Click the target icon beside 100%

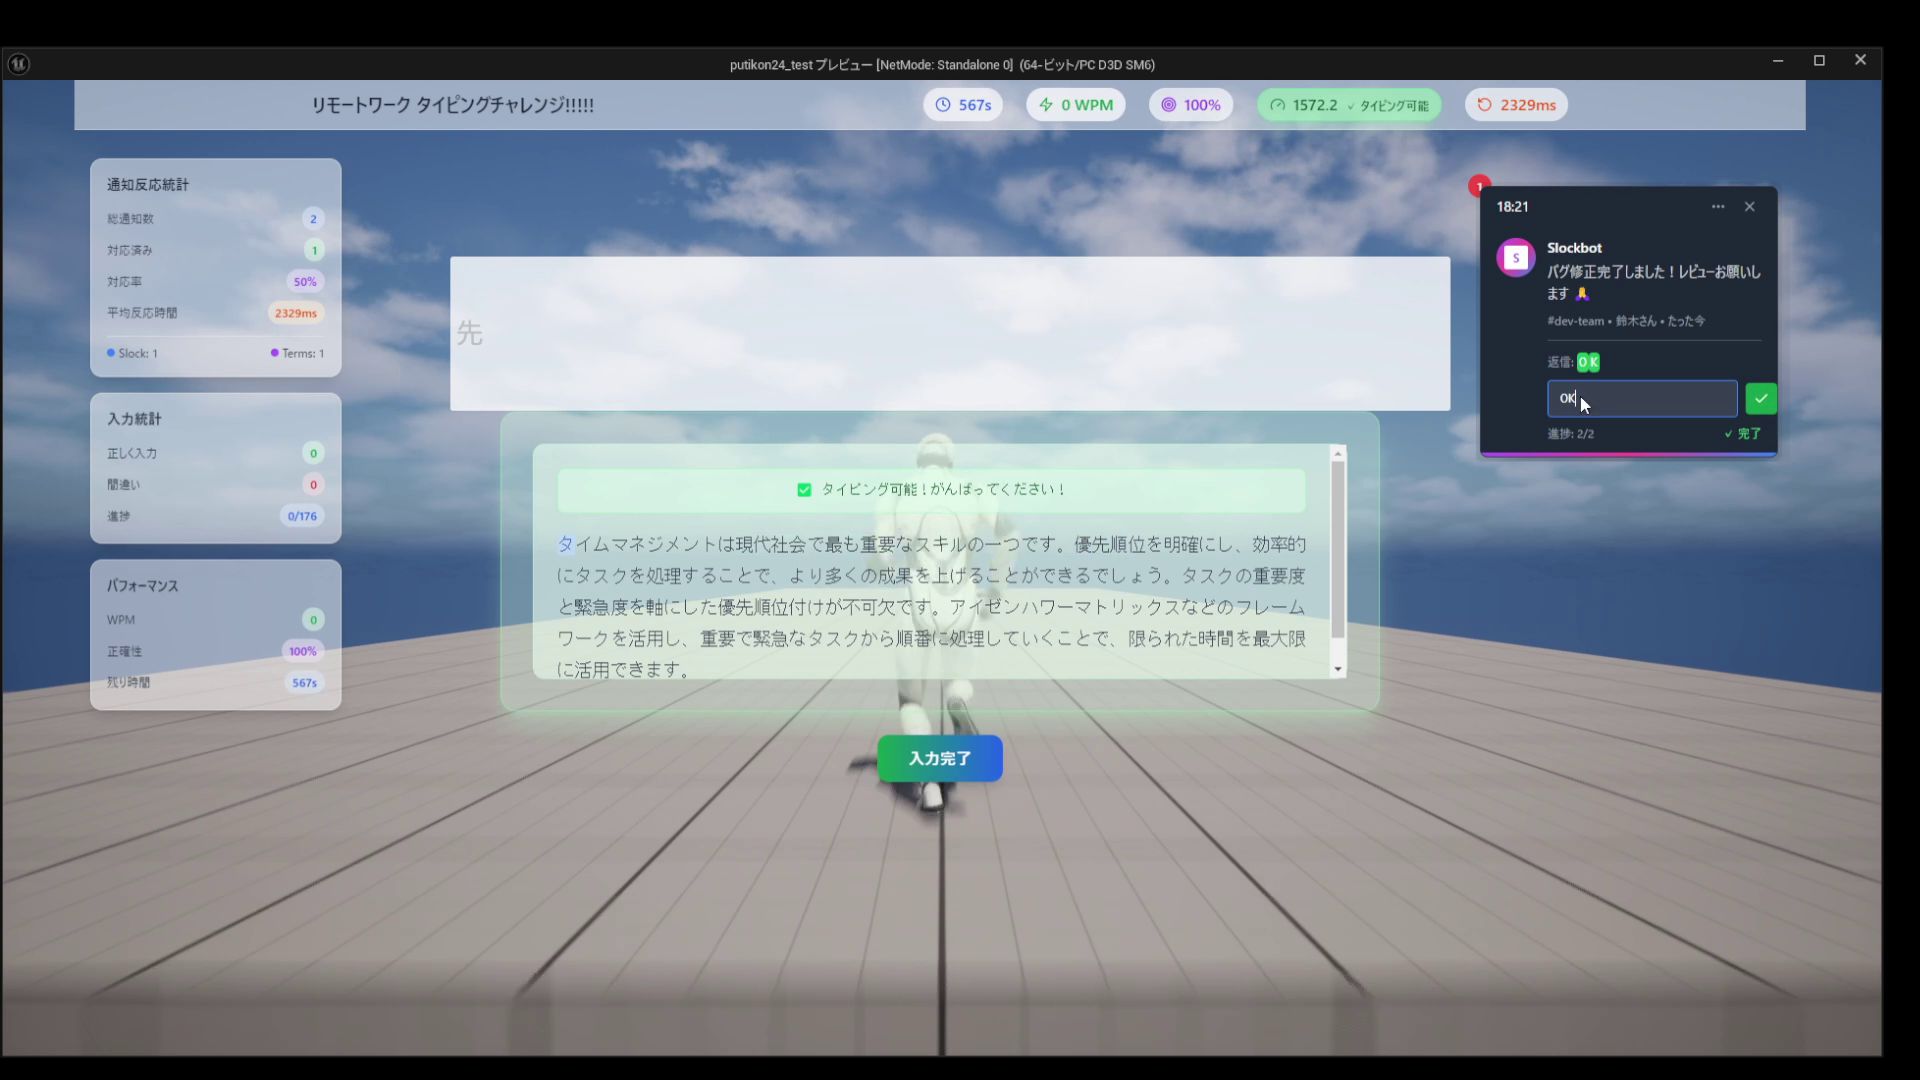tap(1168, 105)
